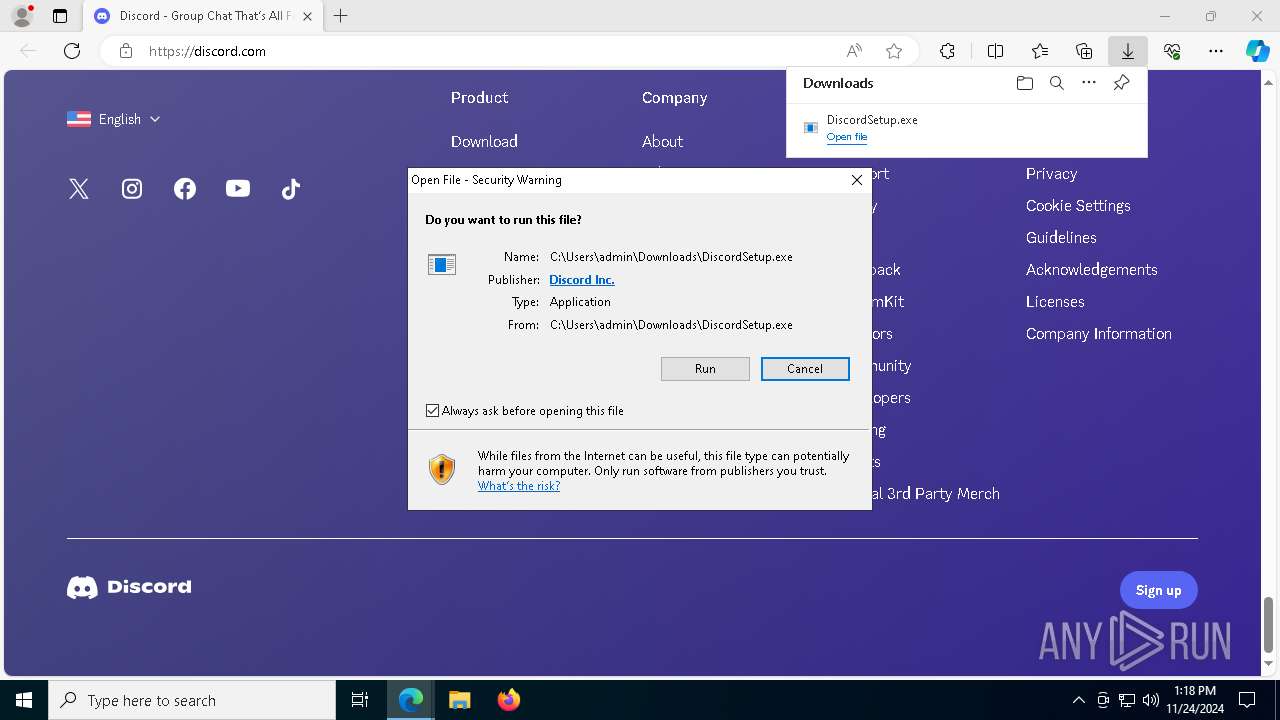Image resolution: width=1280 pixels, height=720 pixels.
Task: Open the Privacy footer link
Action: pos(1051,174)
